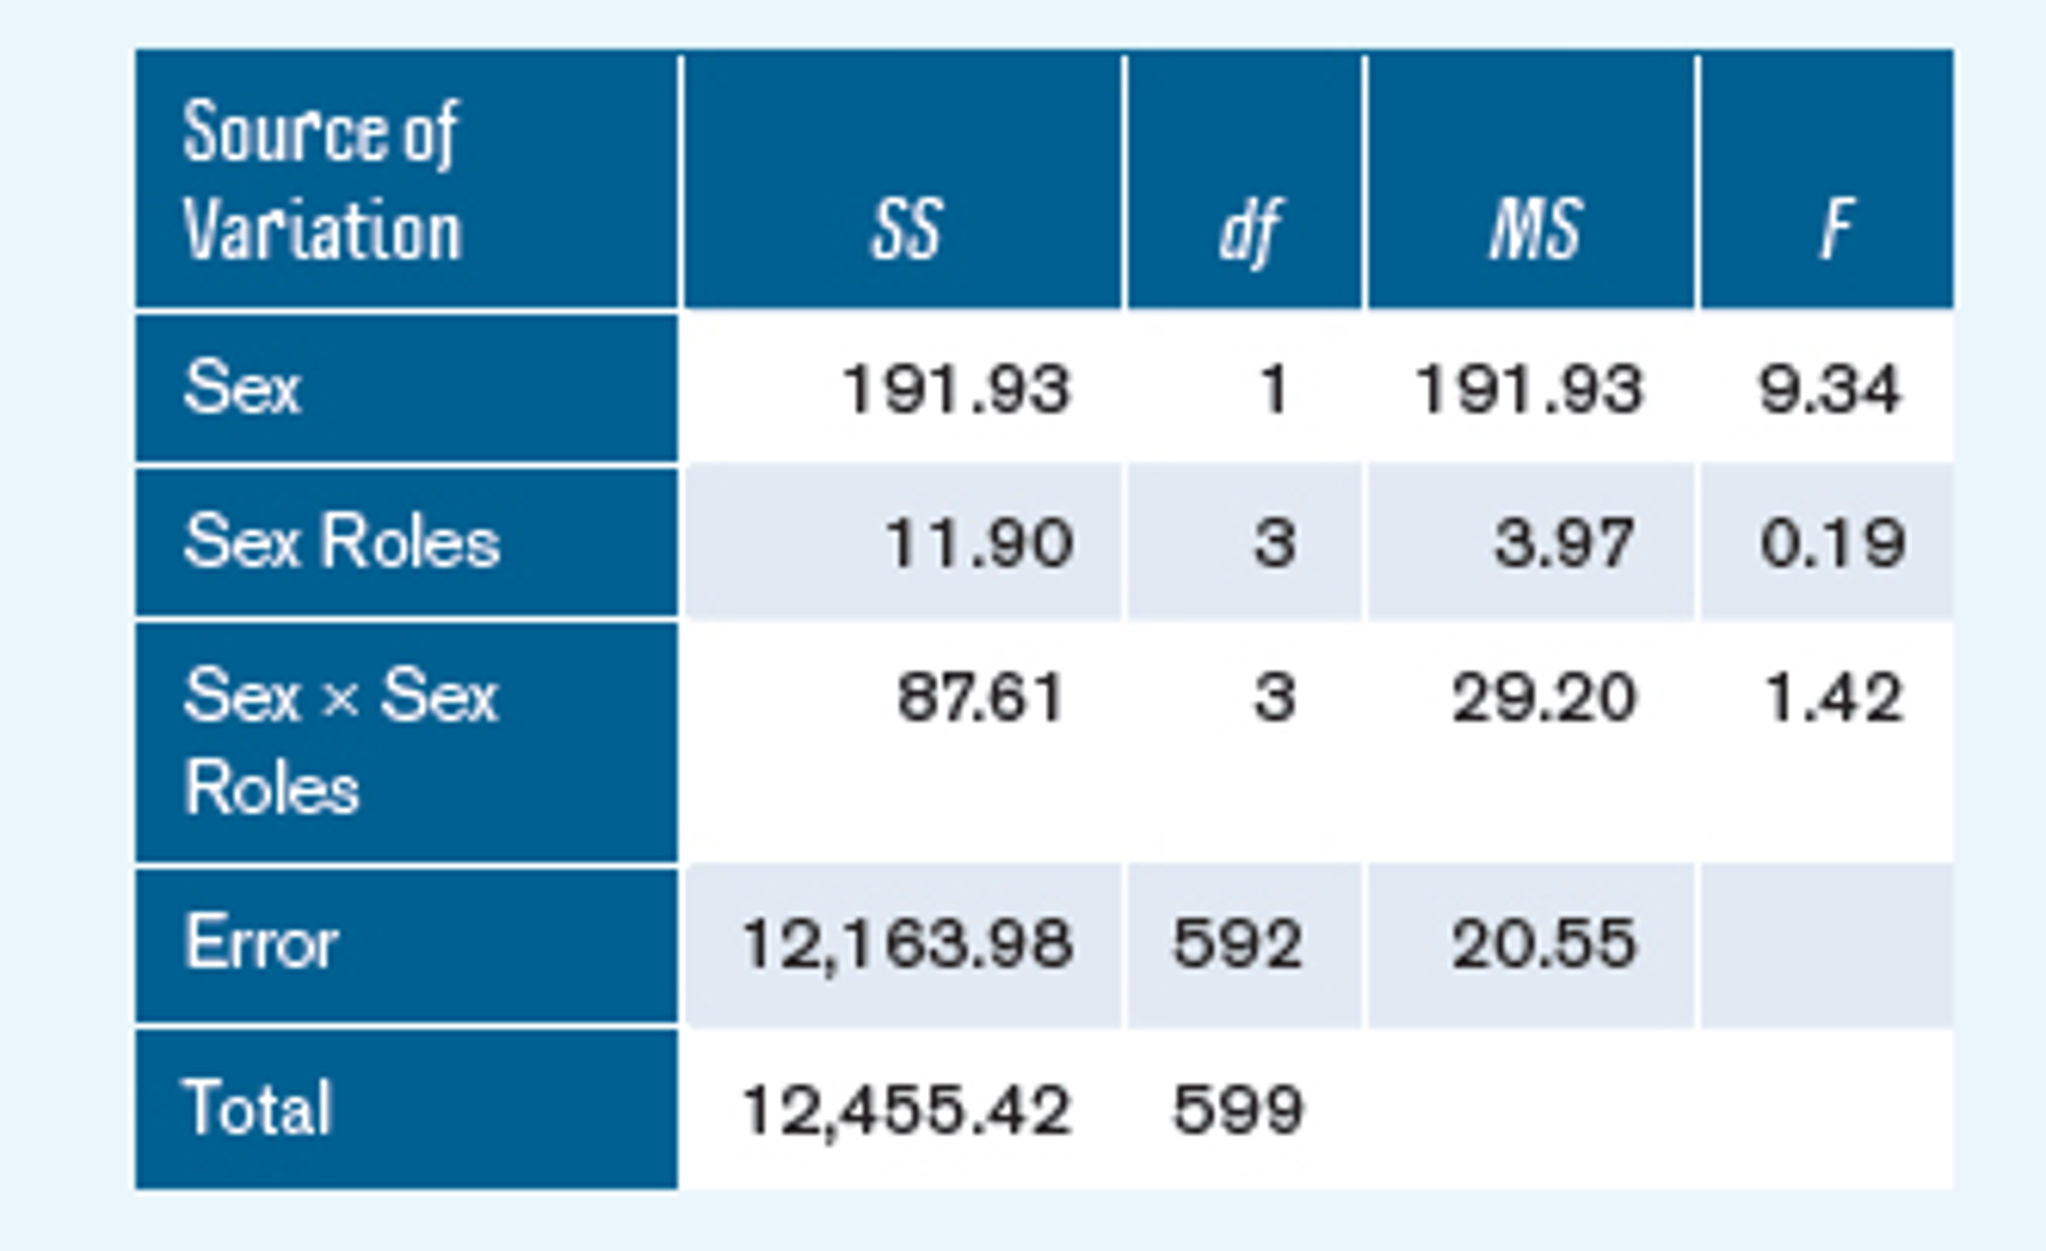Select the SS value 11.90
The image size is (2046, 1251).
click(979, 543)
